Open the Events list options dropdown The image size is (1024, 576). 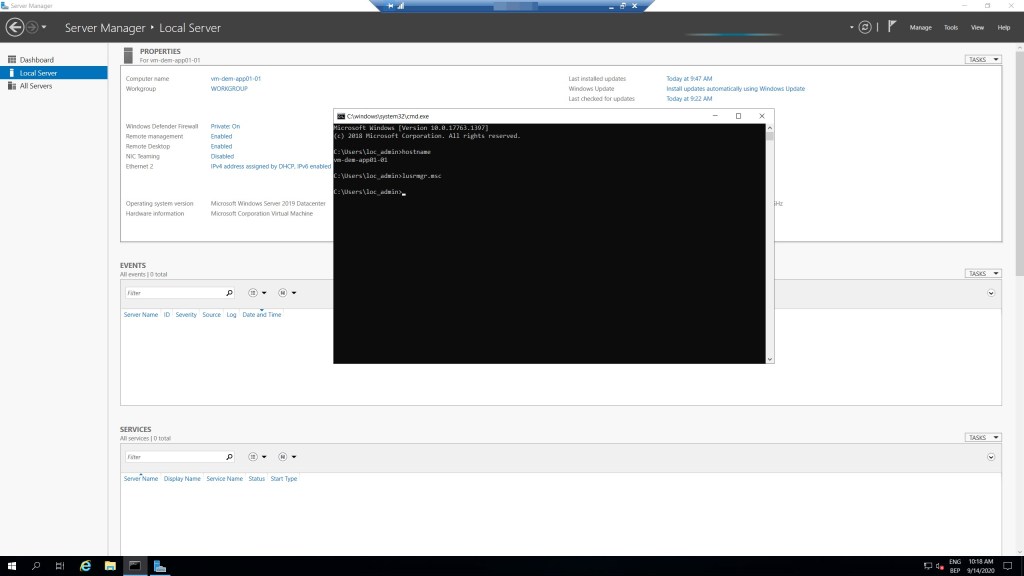[x=257, y=293]
